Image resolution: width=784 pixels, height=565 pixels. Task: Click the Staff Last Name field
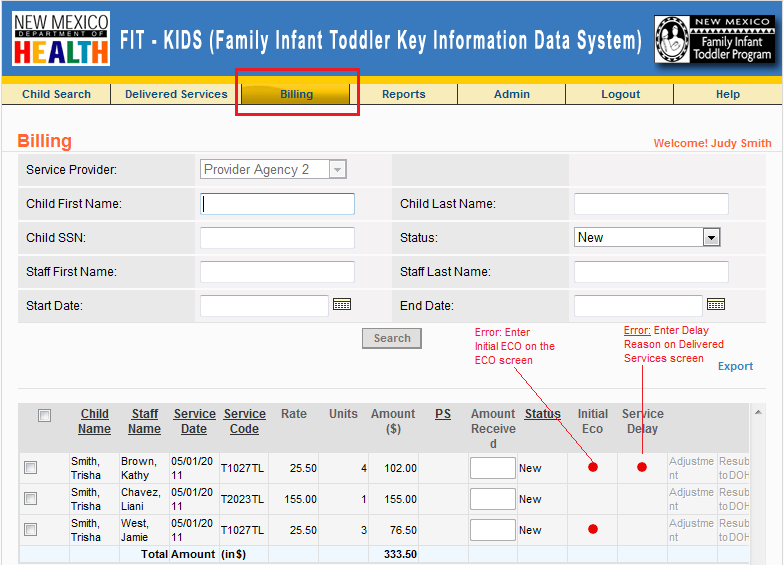[x=651, y=272]
